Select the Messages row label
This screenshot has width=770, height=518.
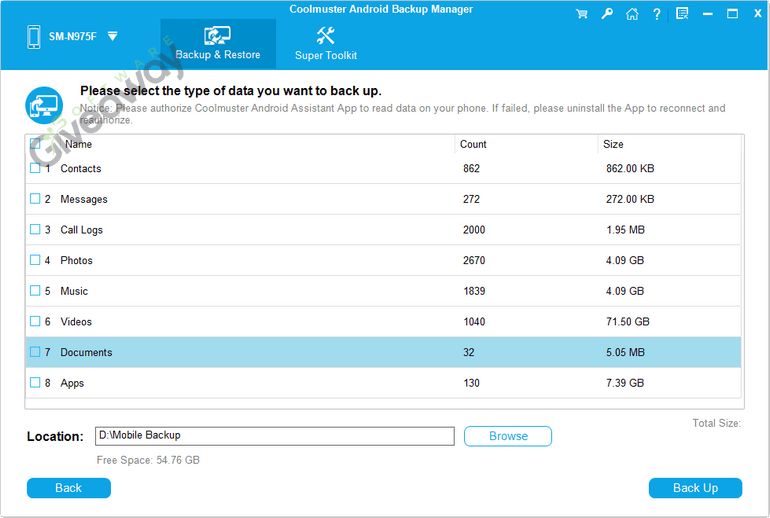coord(84,199)
